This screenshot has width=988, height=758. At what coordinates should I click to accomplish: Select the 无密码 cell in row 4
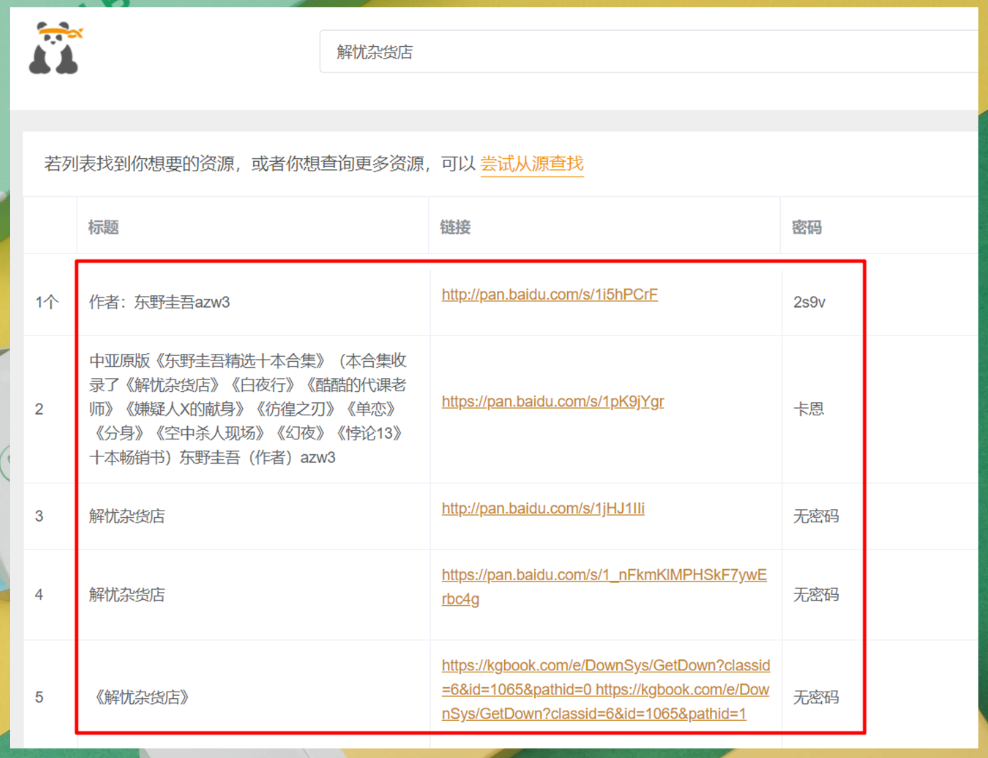(x=816, y=594)
